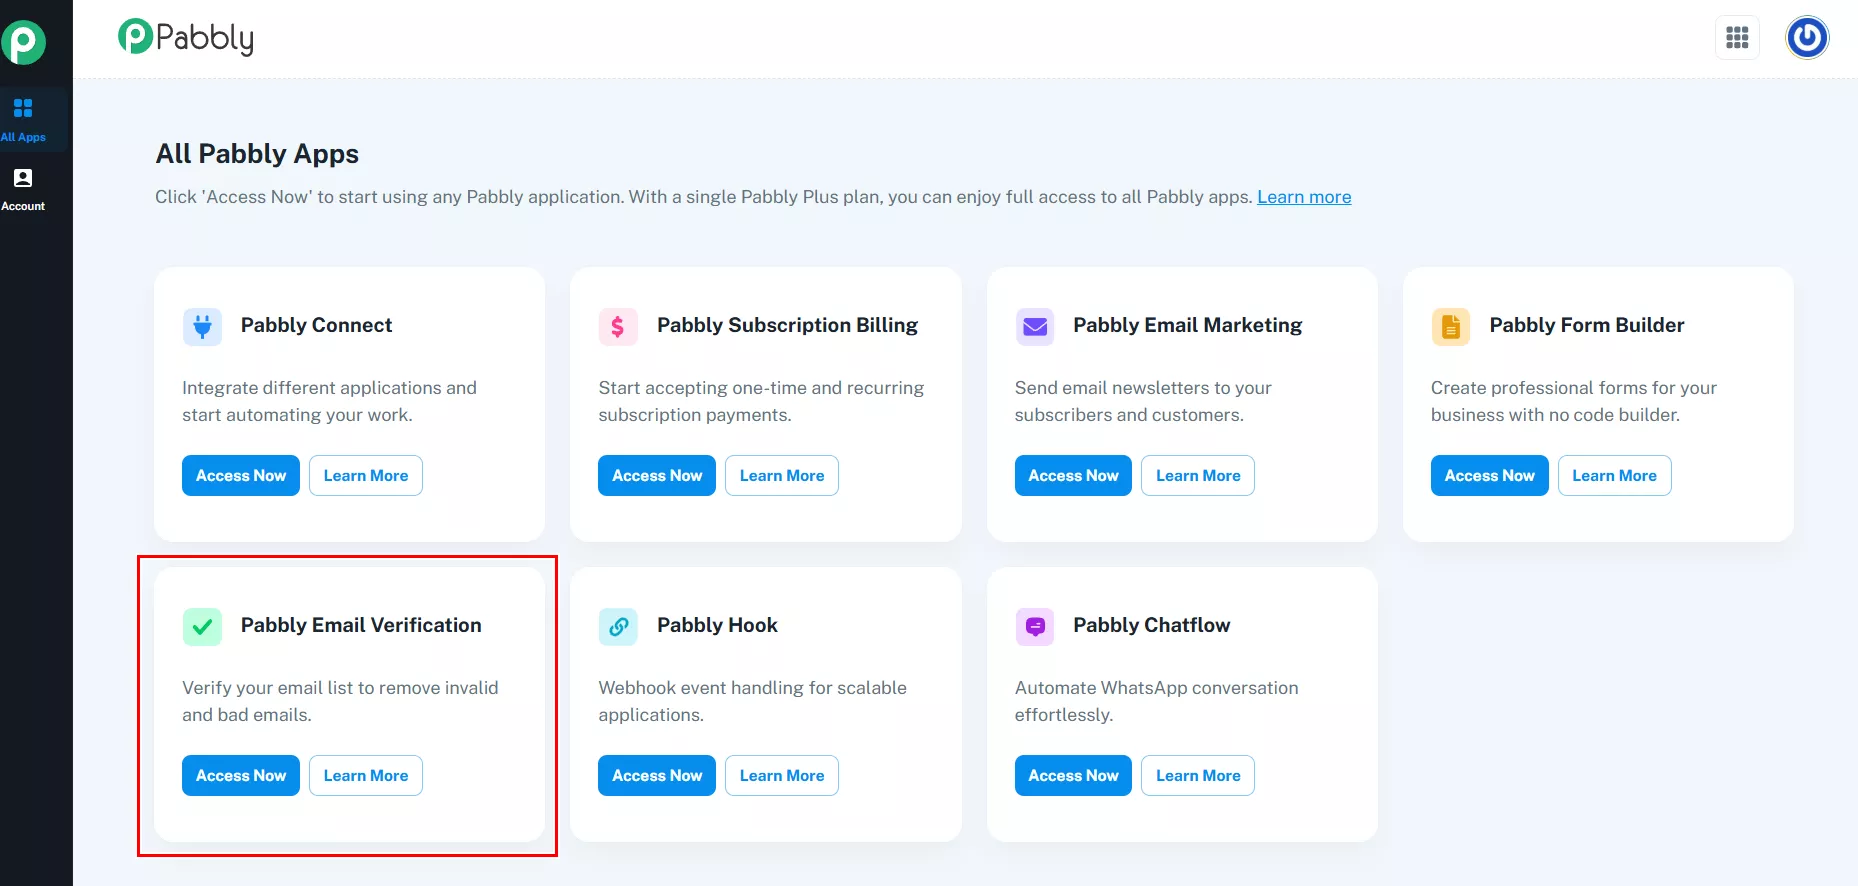Learn More about Pabbly Subscription Billing

[782, 475]
